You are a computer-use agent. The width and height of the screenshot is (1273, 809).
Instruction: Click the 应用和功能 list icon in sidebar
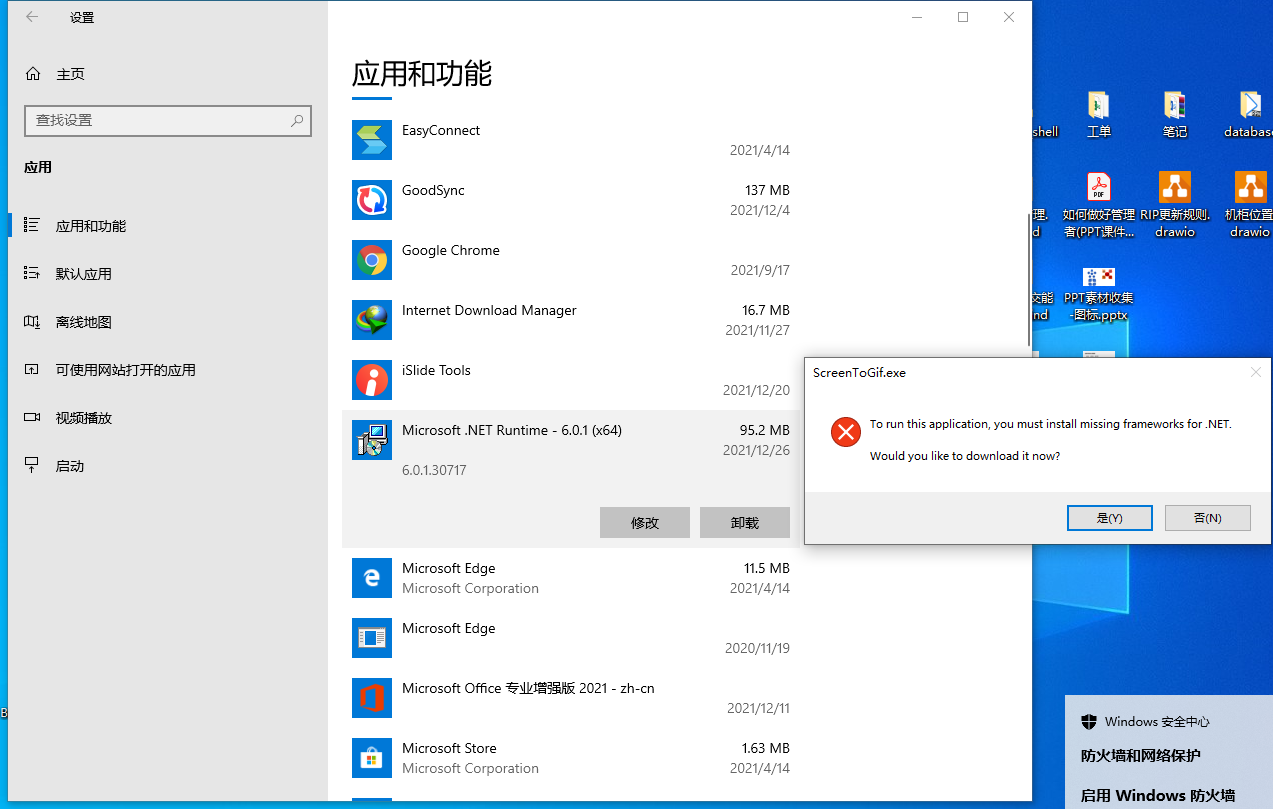click(x=32, y=226)
